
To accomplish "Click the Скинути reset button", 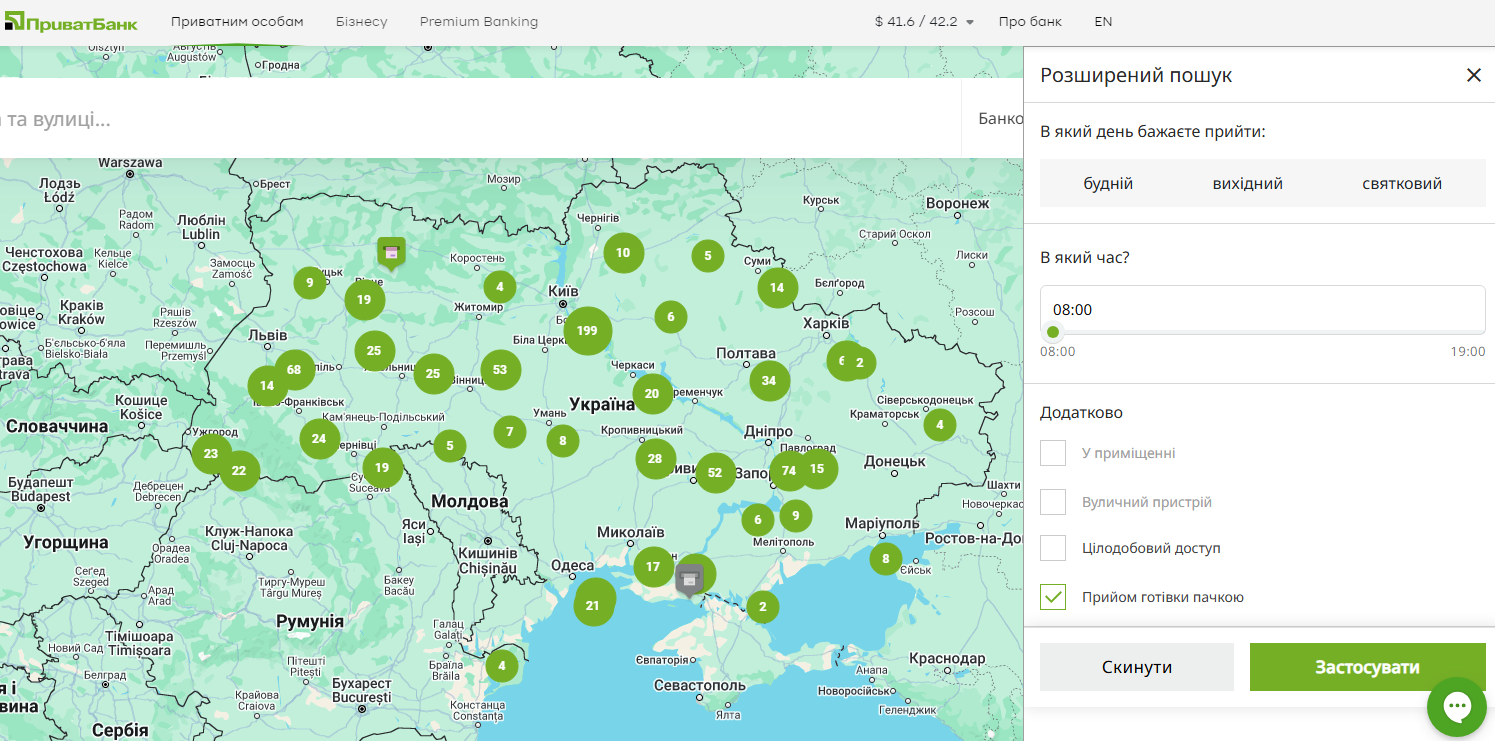I will (1137, 667).
